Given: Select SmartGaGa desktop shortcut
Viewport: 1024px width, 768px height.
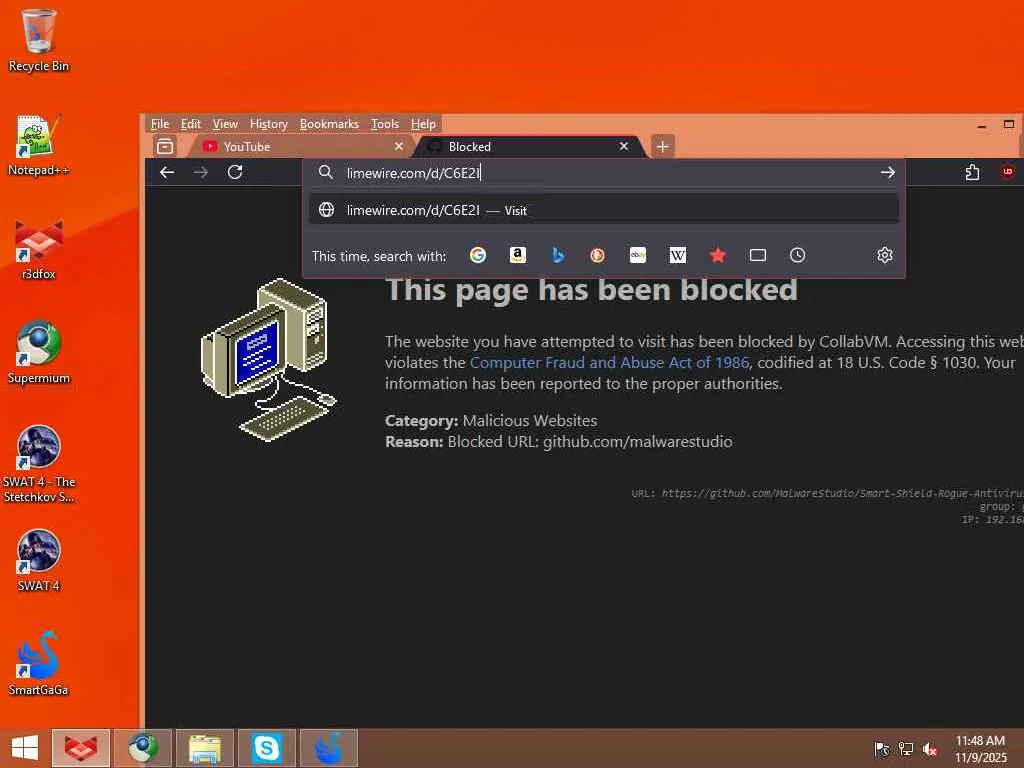Looking at the screenshot, I should pos(39,664).
